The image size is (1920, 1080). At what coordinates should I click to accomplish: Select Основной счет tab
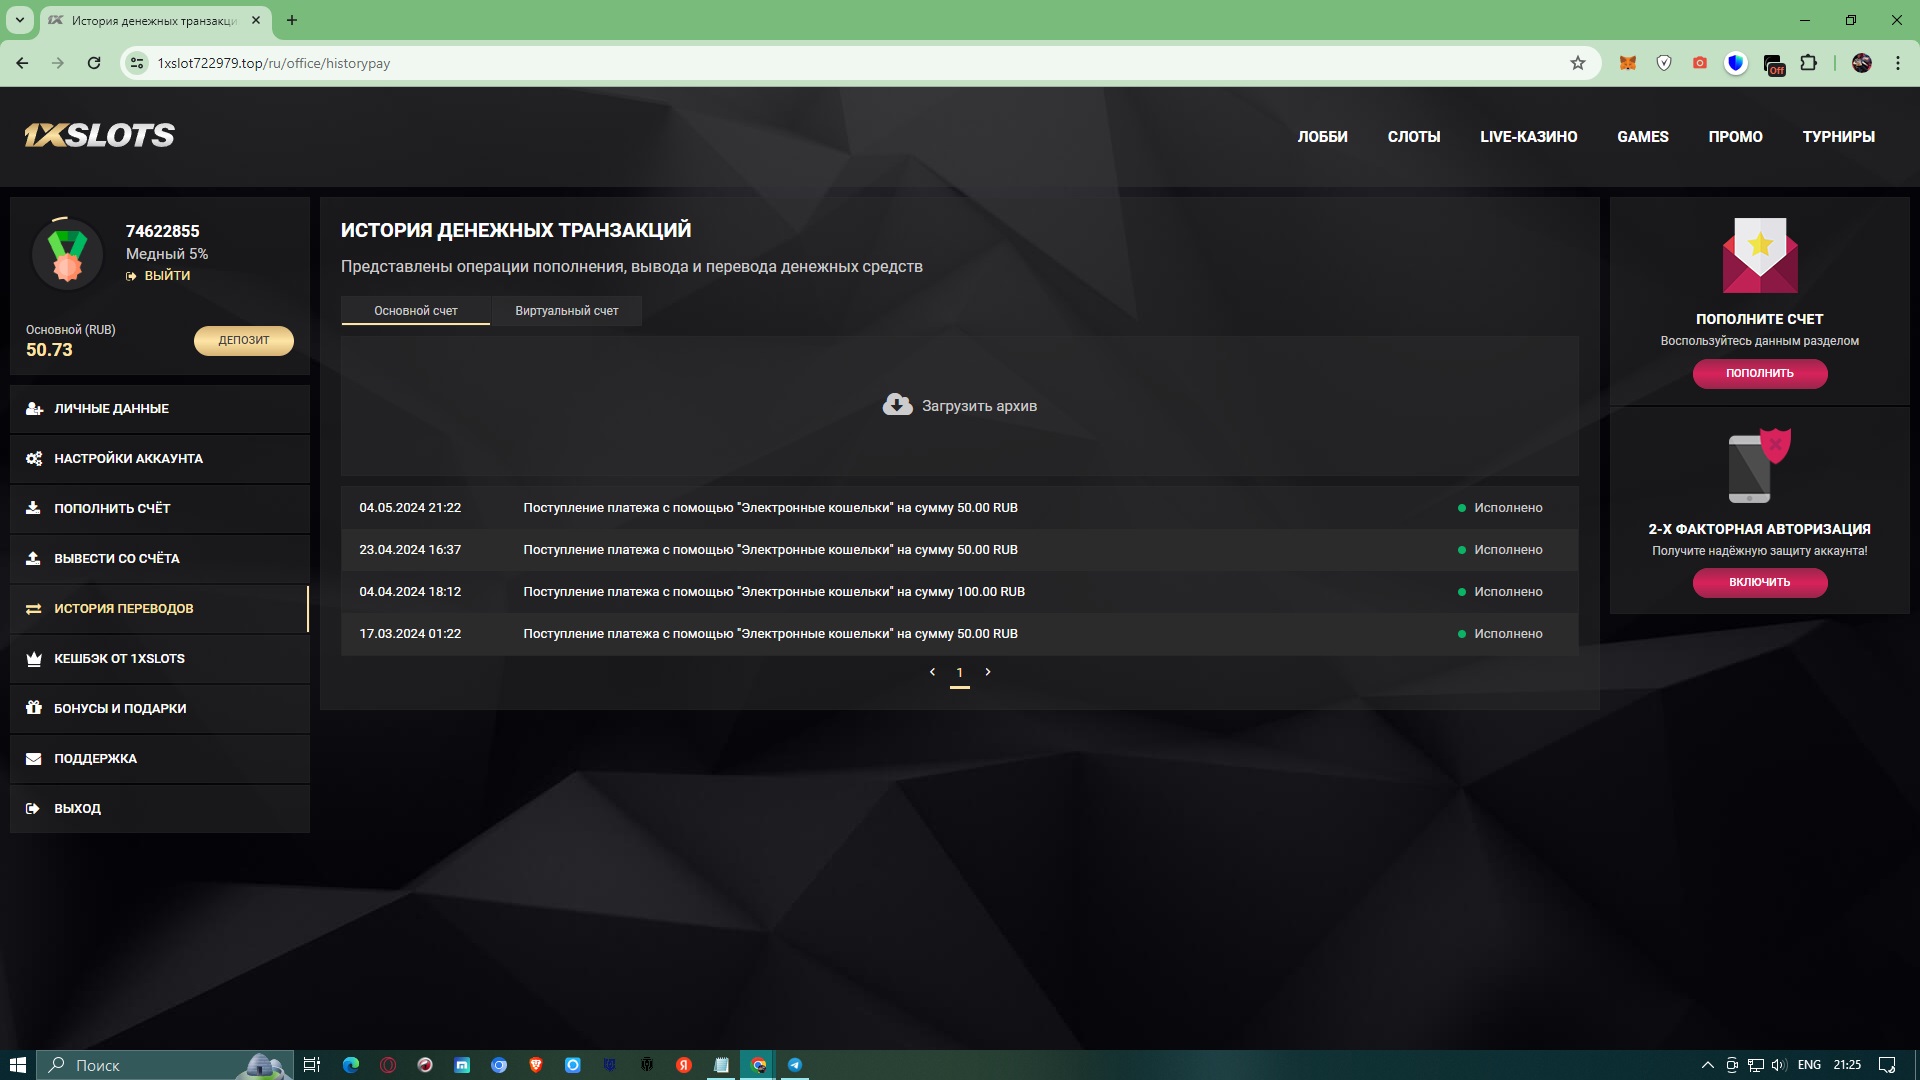pos(416,311)
